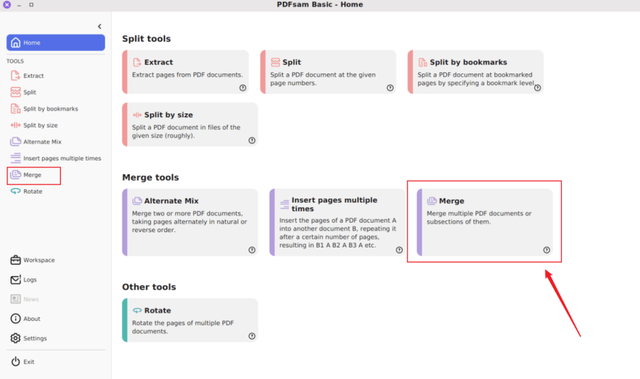
Task: Click the Split icon in the sidebar
Action: pyautogui.click(x=16, y=92)
